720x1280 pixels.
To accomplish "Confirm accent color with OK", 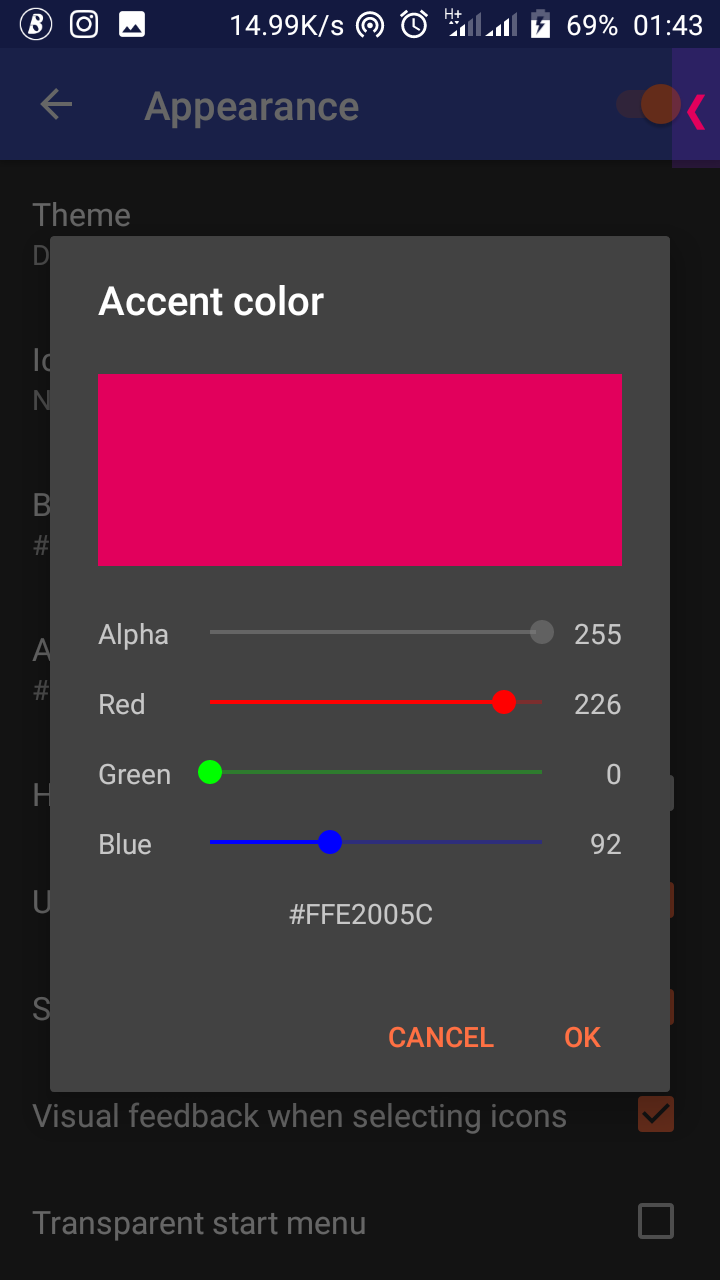I will [582, 1038].
